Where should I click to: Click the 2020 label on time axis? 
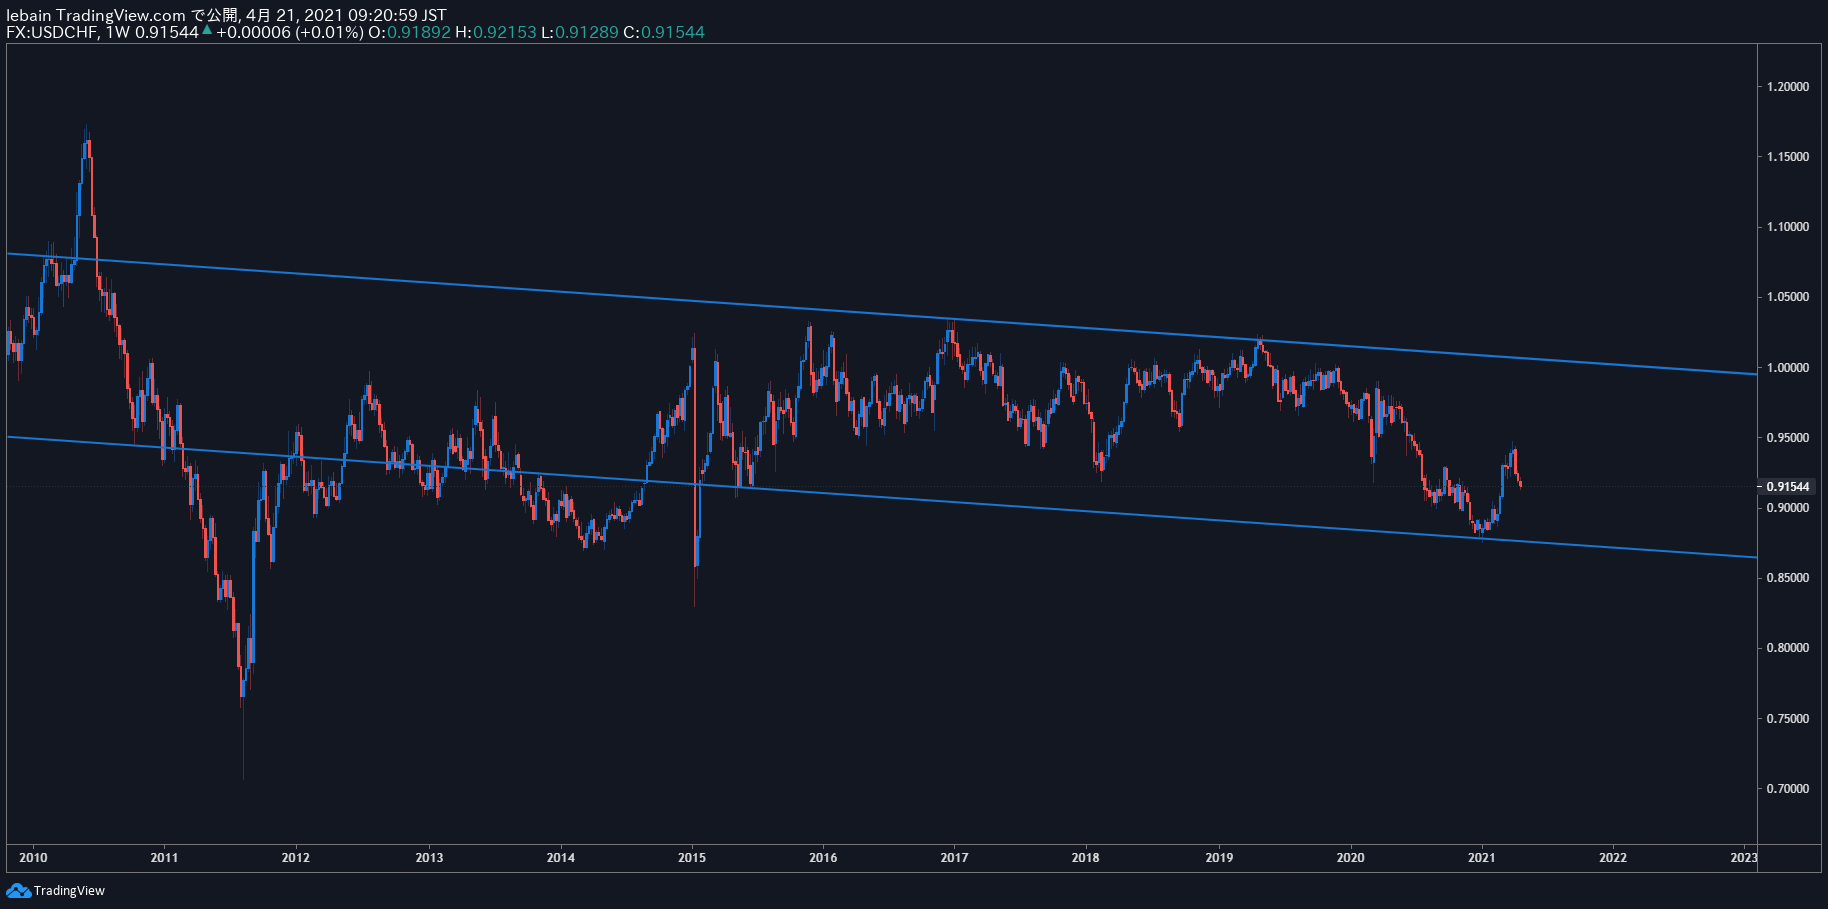[1350, 857]
